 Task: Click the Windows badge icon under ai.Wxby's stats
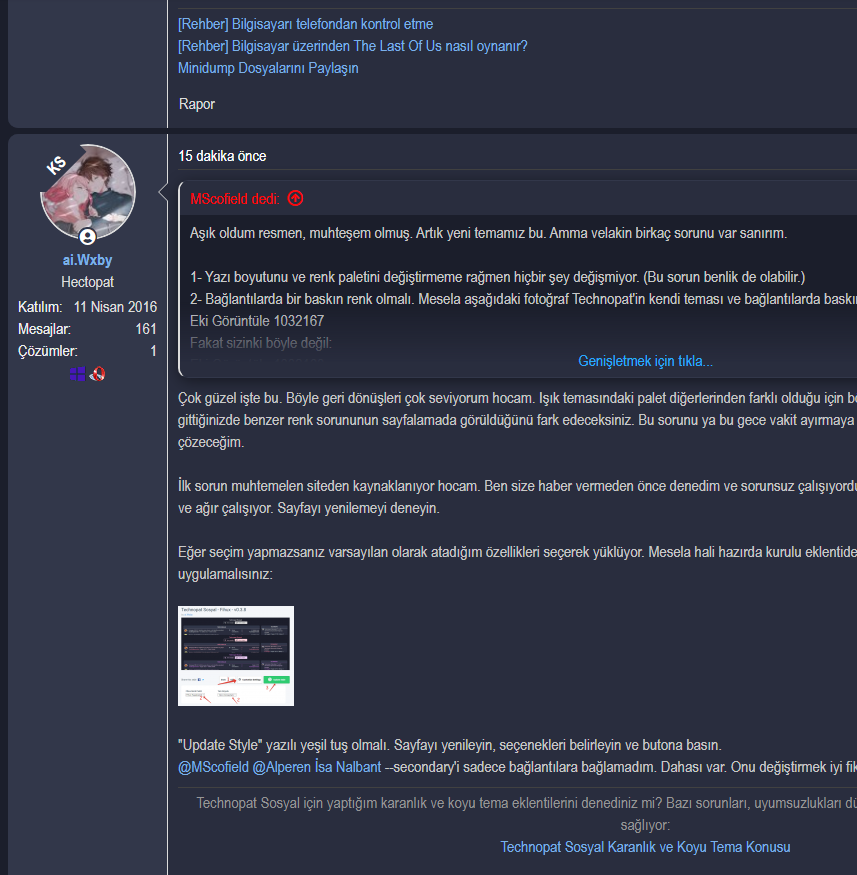click(x=78, y=374)
